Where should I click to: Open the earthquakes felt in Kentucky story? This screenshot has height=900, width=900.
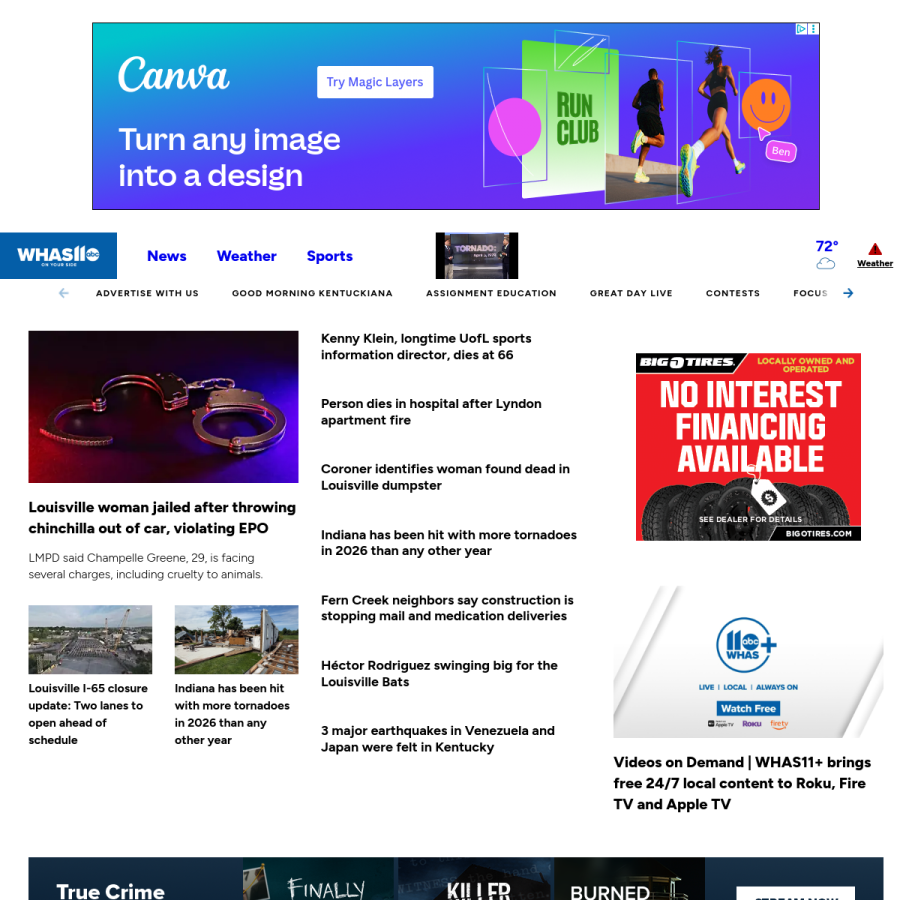pyautogui.click(x=438, y=739)
